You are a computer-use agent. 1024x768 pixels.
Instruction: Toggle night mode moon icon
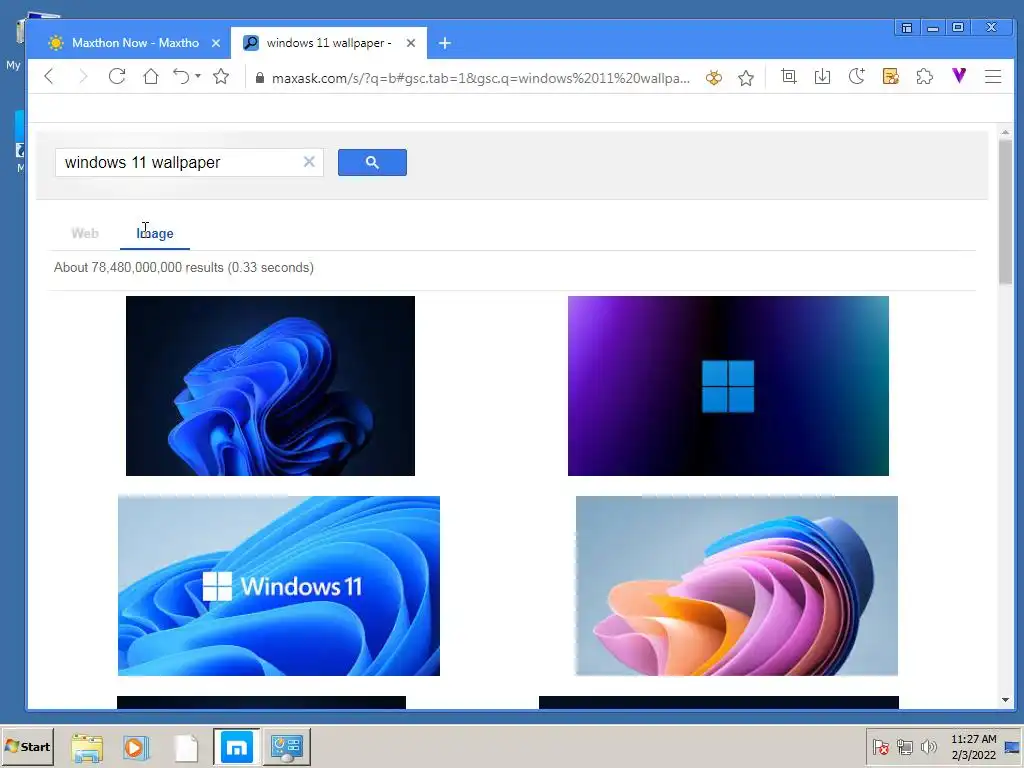(x=857, y=76)
